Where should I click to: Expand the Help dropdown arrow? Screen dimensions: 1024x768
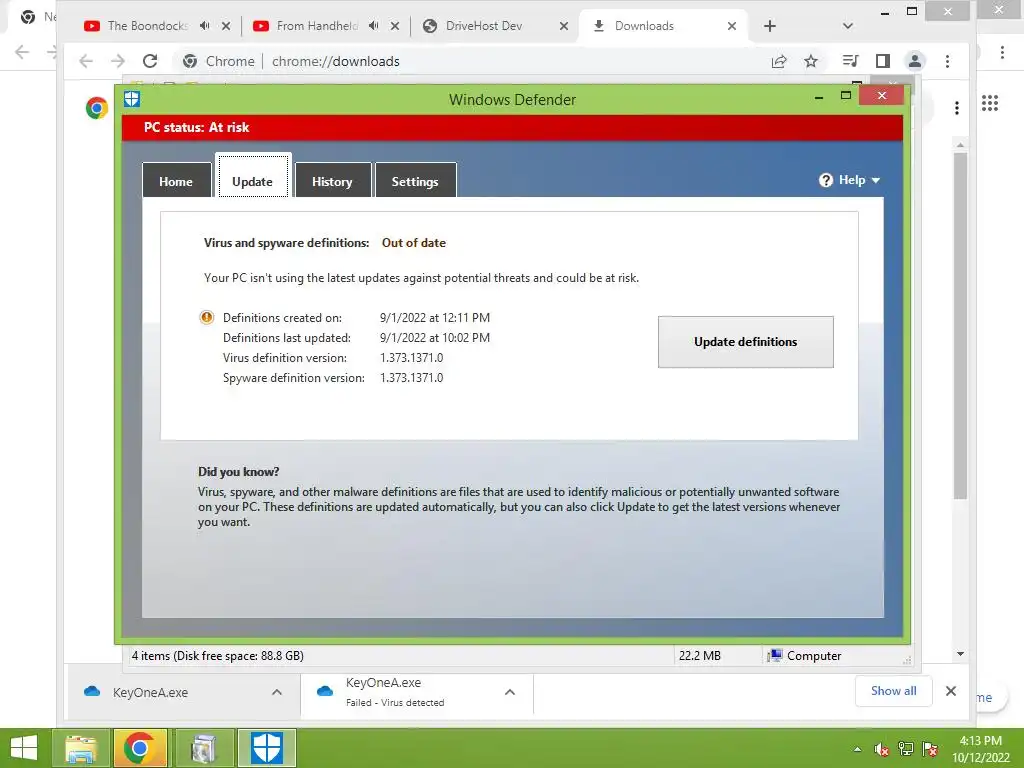tap(876, 180)
